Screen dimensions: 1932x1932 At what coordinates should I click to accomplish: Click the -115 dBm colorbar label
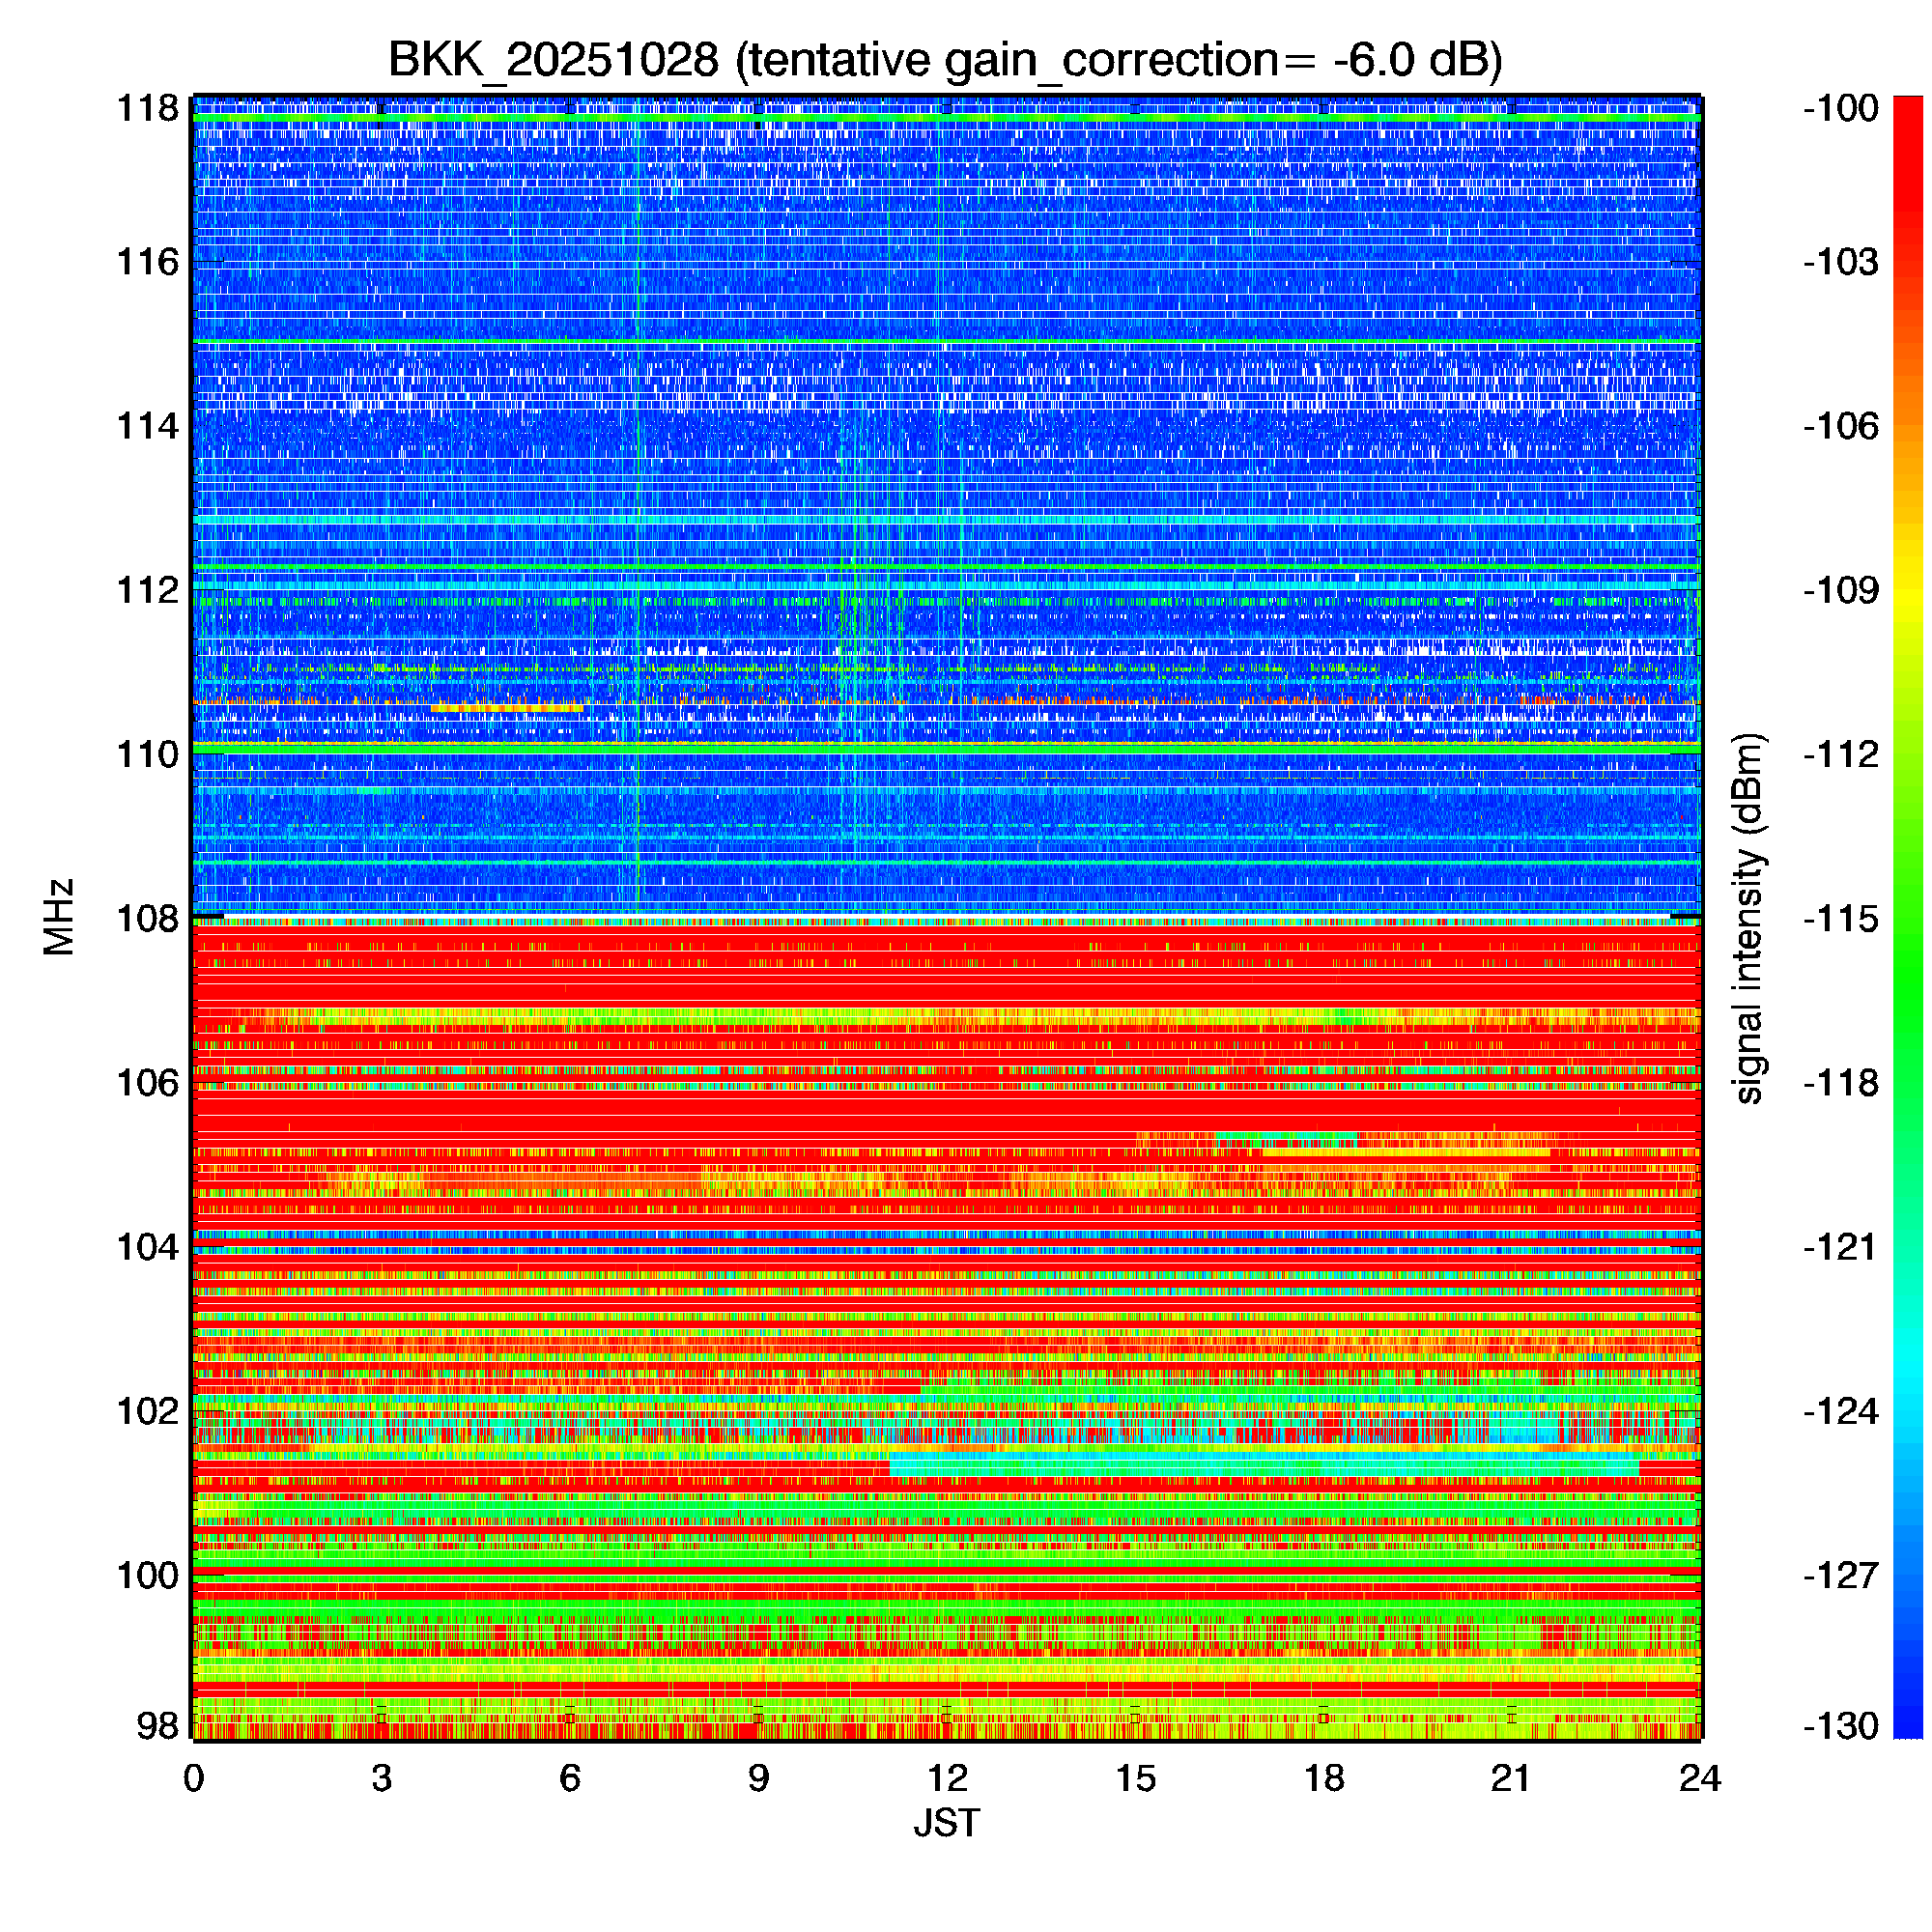click(1841, 918)
